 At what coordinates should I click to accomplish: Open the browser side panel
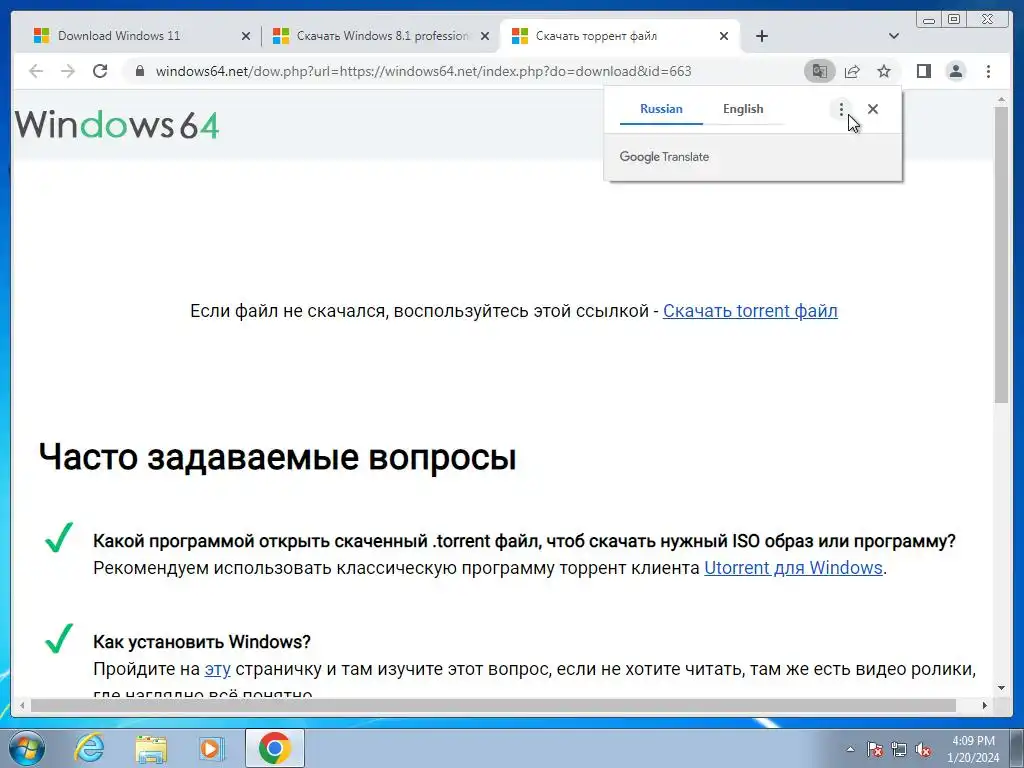tap(923, 71)
